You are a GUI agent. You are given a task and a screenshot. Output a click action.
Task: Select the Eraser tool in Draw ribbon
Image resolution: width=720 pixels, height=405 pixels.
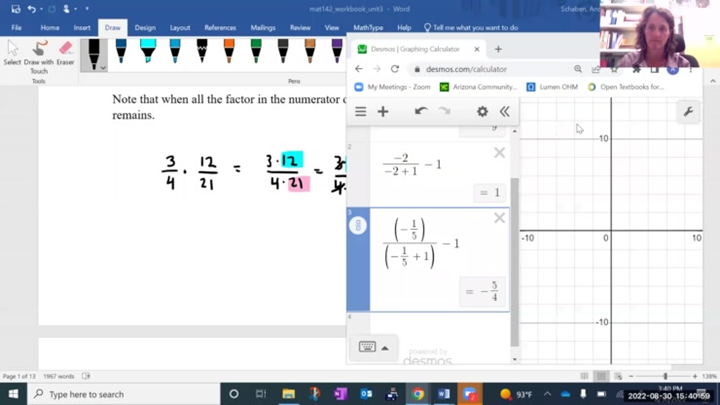pos(65,54)
